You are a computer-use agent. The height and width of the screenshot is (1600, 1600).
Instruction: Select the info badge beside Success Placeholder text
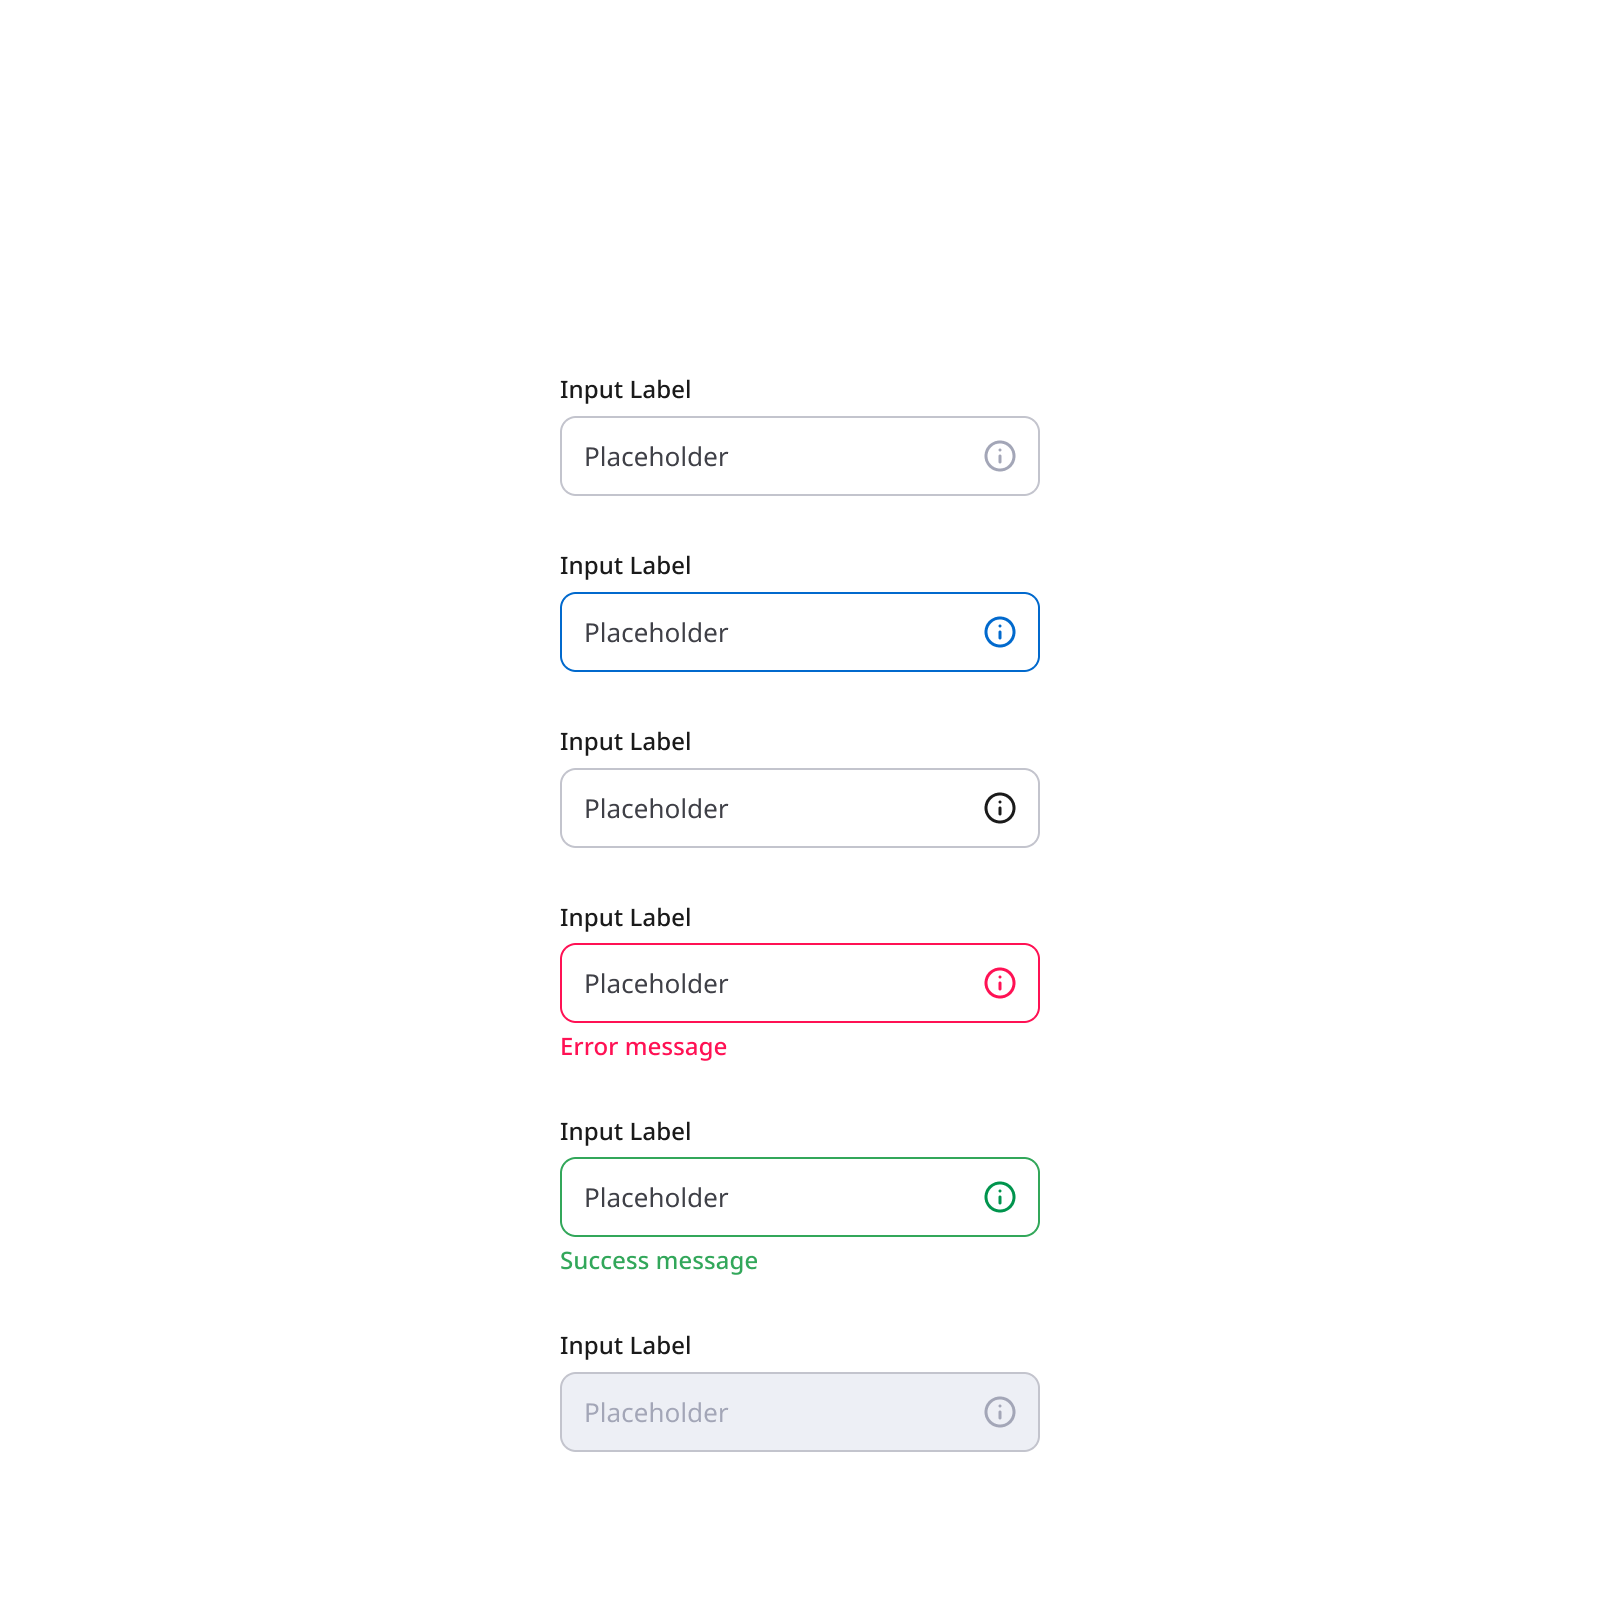point(998,1197)
